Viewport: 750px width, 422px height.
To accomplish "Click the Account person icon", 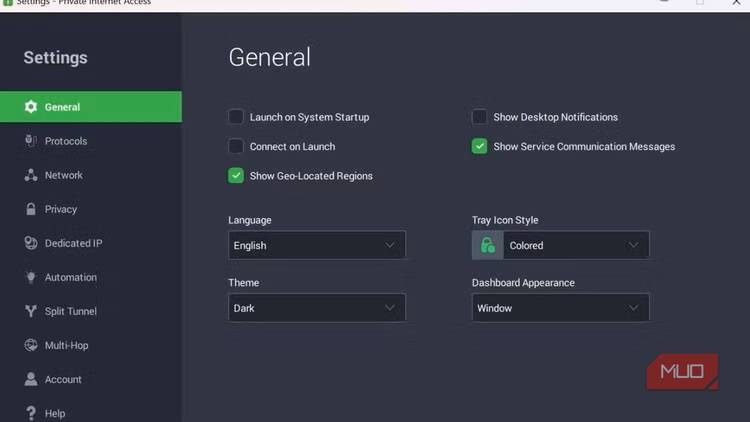I will 31,379.
